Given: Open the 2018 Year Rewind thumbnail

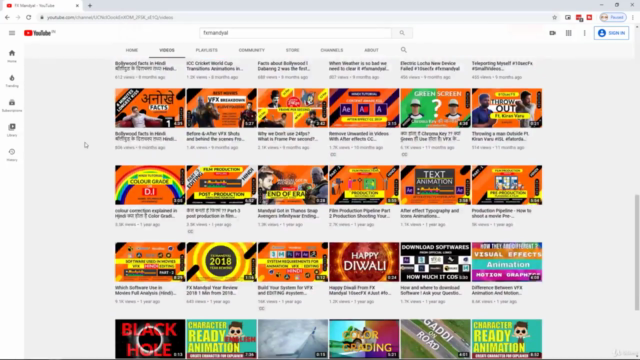Looking at the screenshot, I should click(x=222, y=262).
